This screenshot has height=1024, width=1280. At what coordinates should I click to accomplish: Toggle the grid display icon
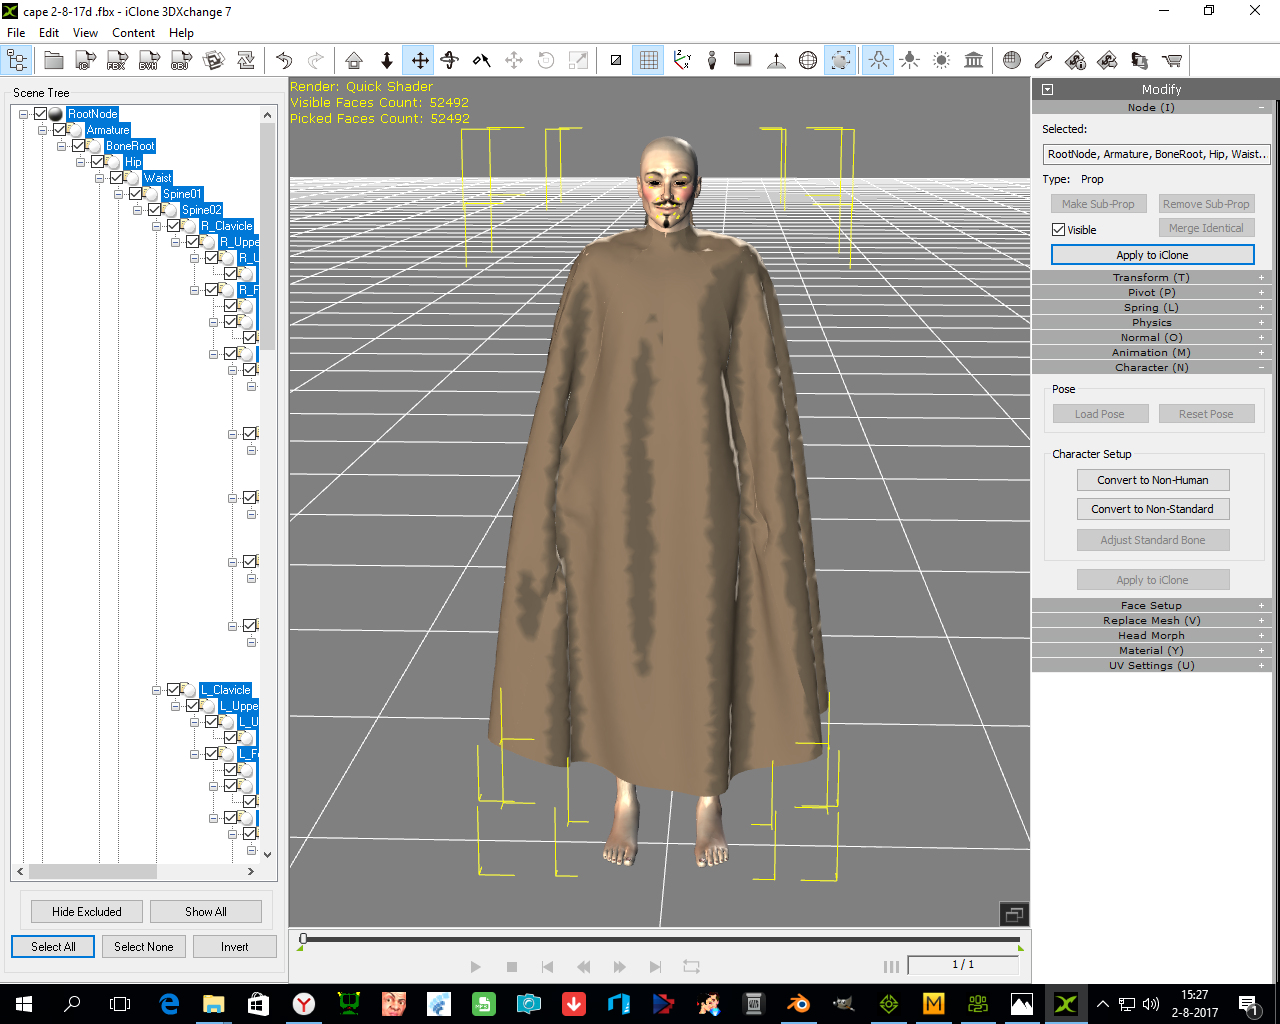(649, 61)
